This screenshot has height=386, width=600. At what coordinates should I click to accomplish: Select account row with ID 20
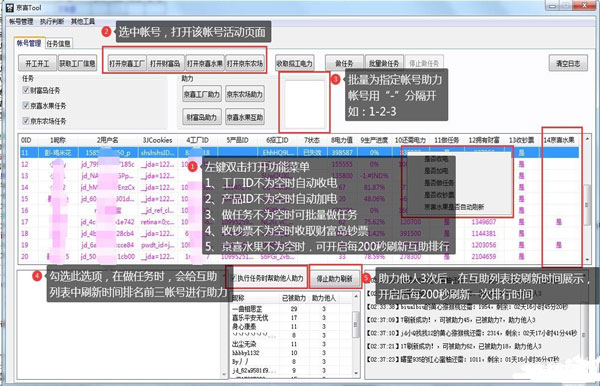[299, 256]
